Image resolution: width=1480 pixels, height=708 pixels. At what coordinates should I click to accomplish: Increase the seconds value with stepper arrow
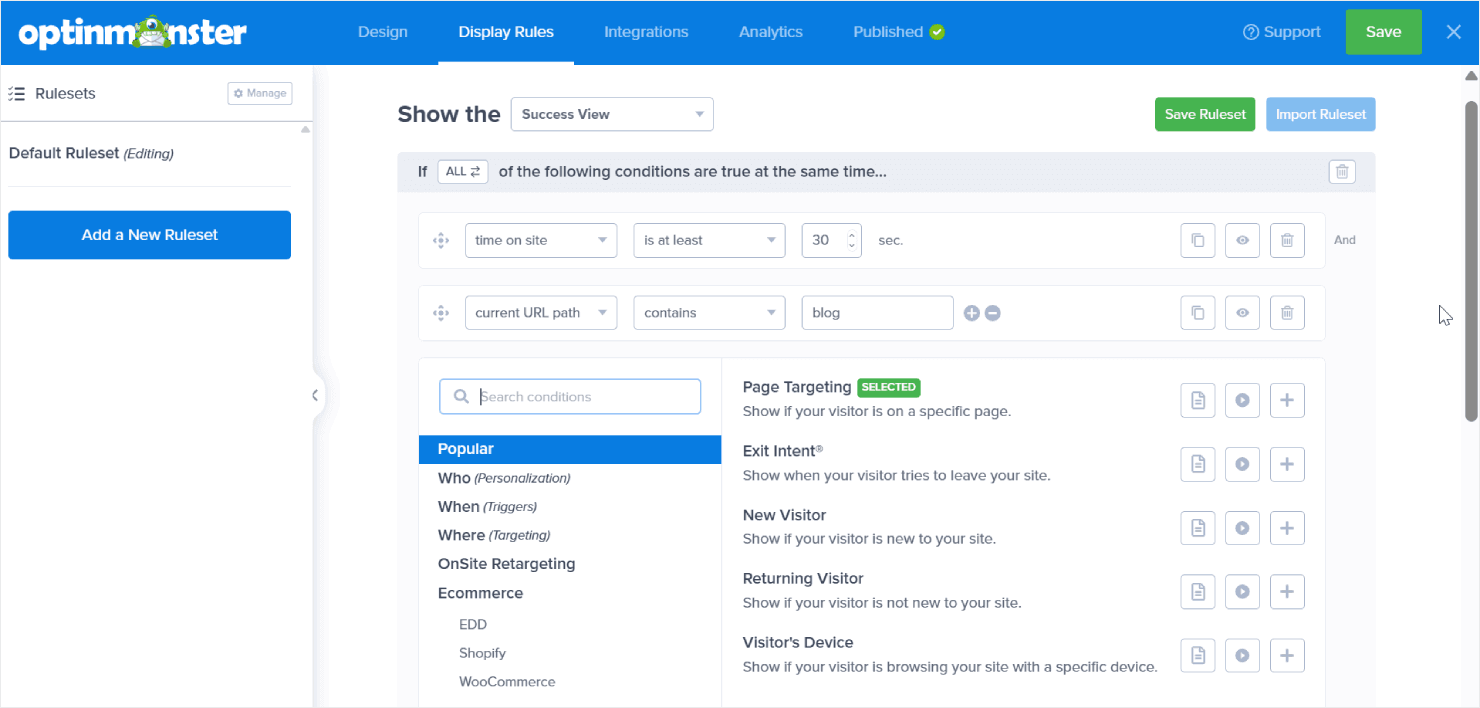(852, 235)
